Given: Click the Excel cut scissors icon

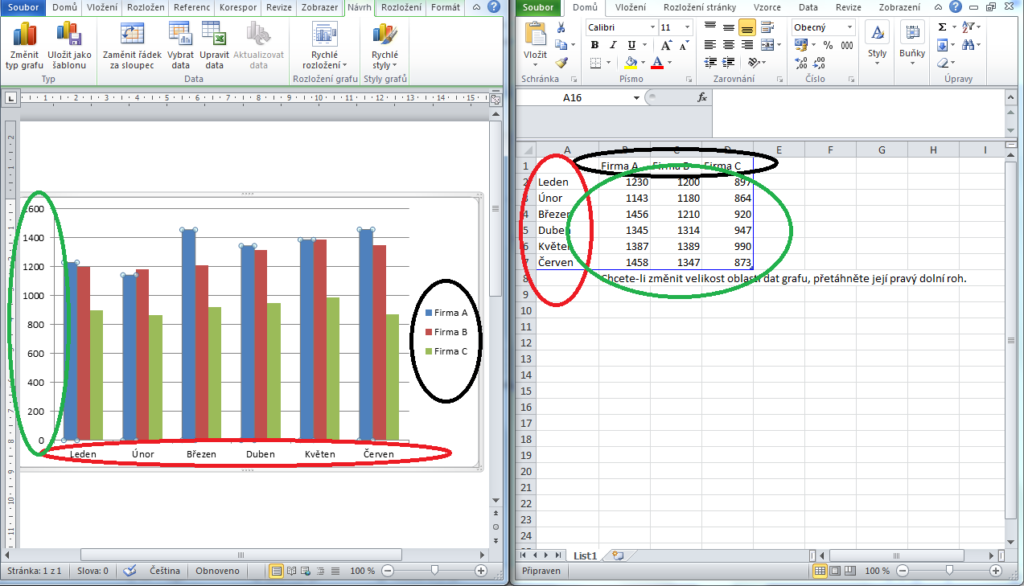Looking at the screenshot, I should [x=561, y=27].
